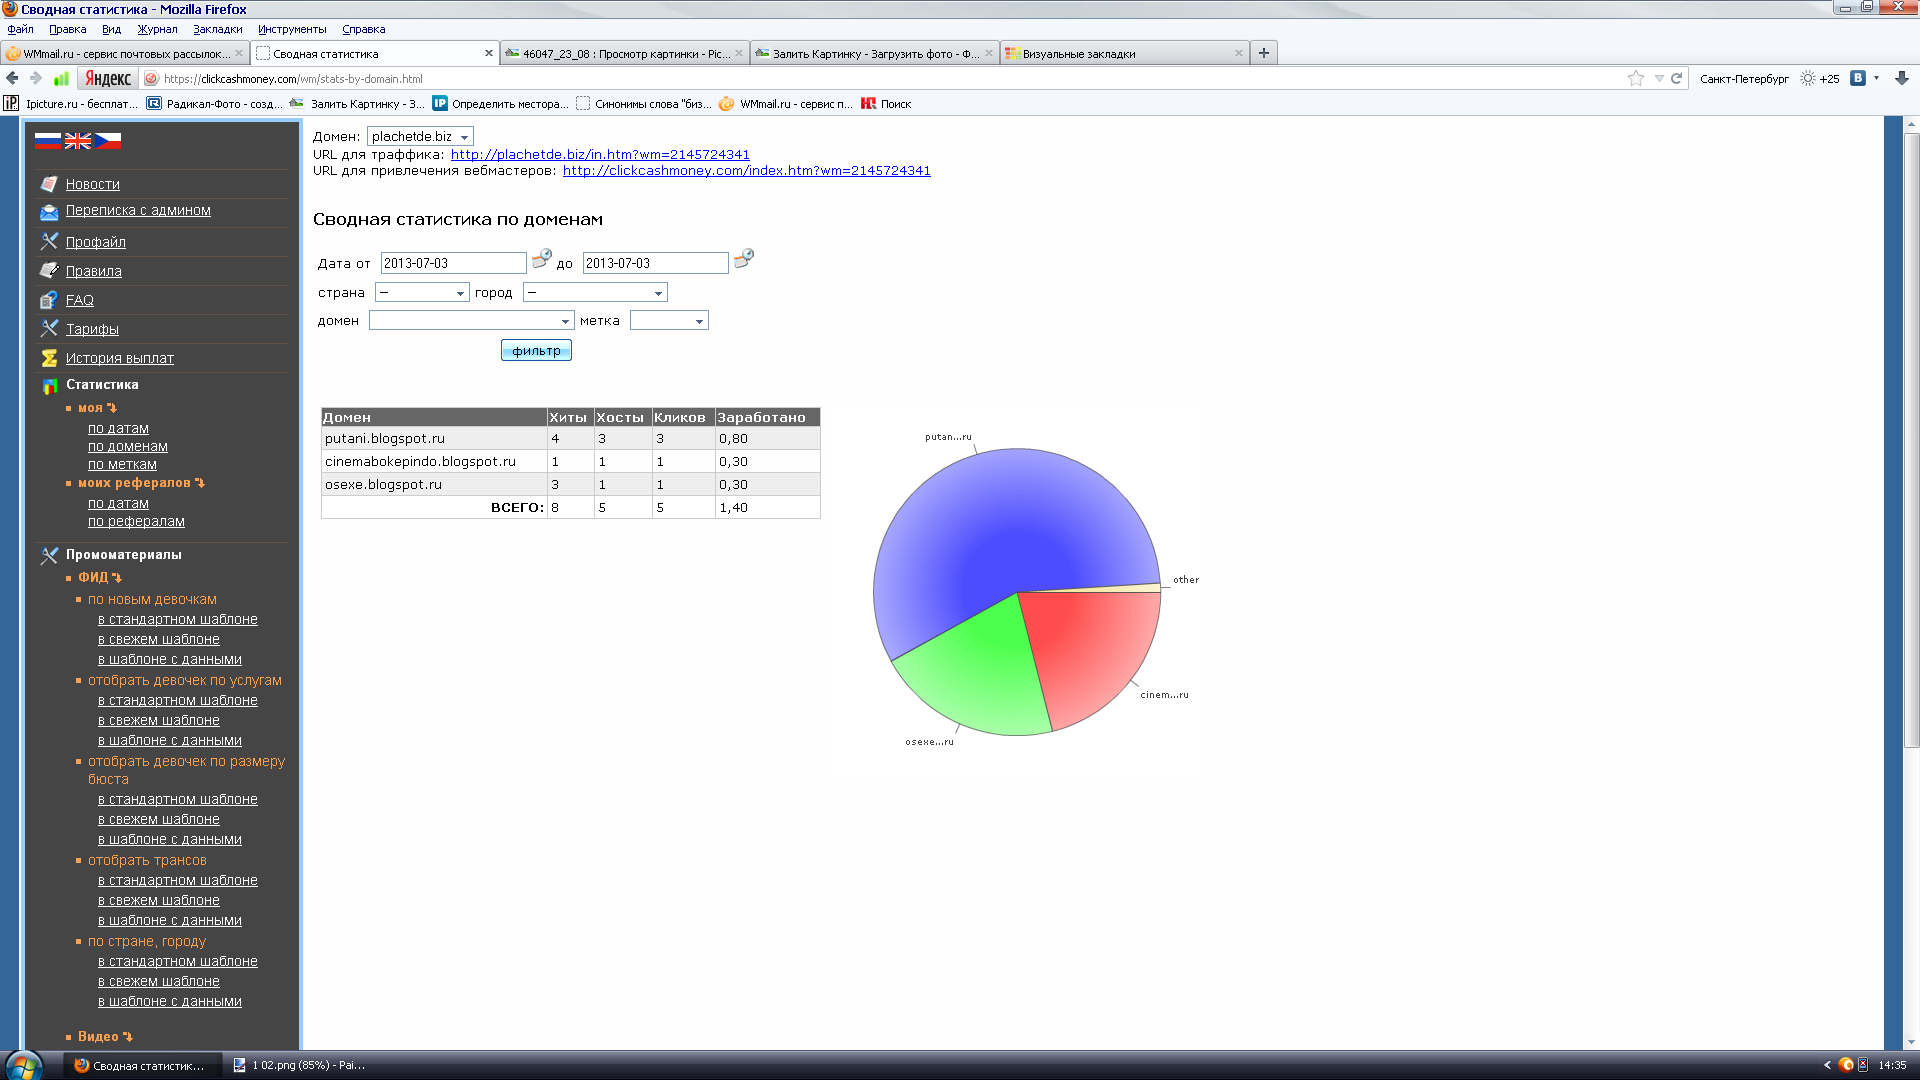Viewport: 1920px width, 1080px height.
Task: Click the Дата от date input field
Action: point(453,263)
